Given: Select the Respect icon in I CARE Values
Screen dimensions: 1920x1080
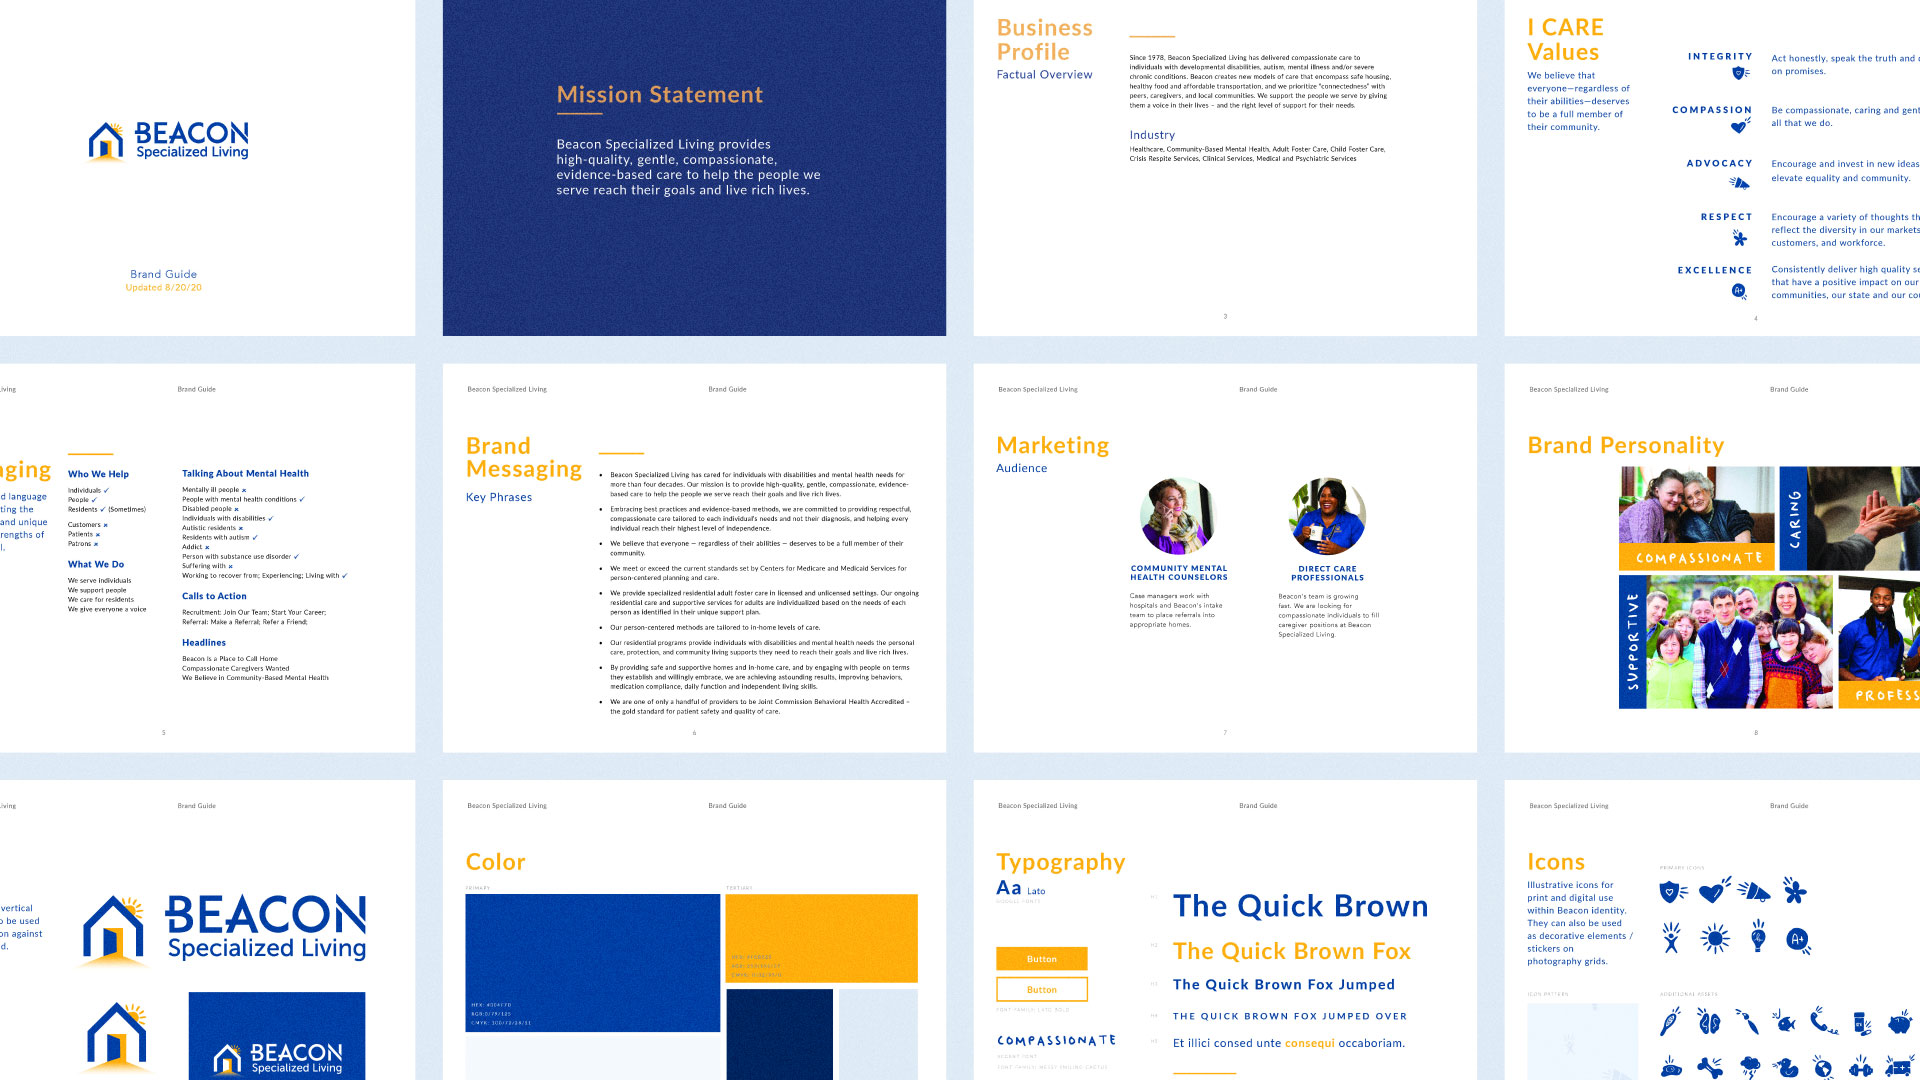Looking at the screenshot, I should 1737,237.
